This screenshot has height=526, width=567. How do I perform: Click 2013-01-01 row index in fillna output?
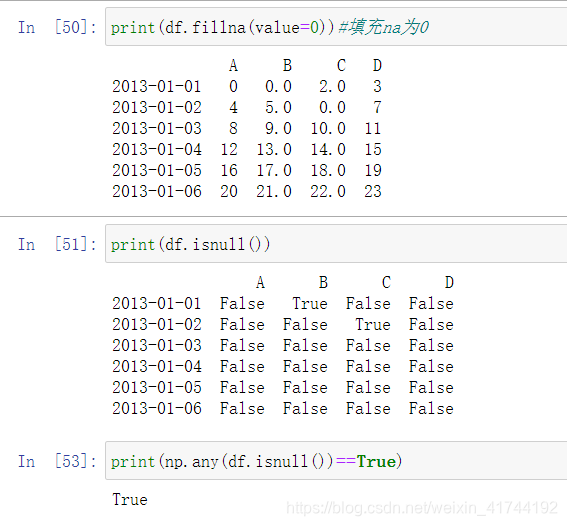point(157,86)
